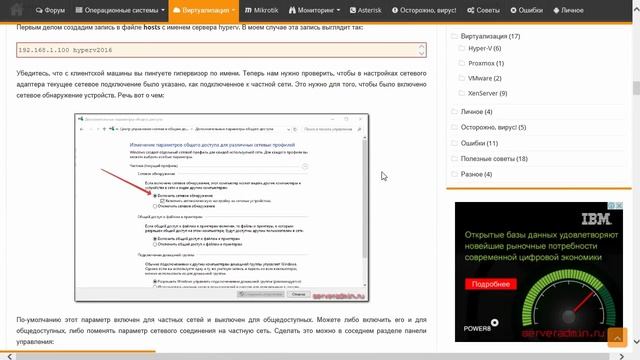This screenshot has height=360, width=640.
Task: Click the horizontal scrollbar left arrow
Action: click(x=9, y=357)
